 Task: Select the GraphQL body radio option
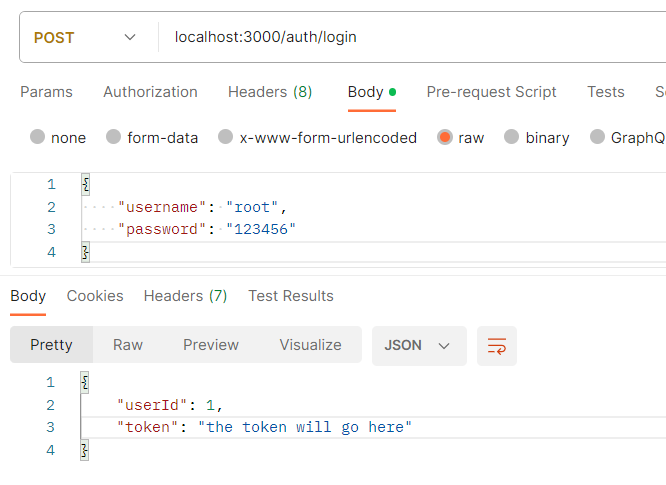pos(598,138)
